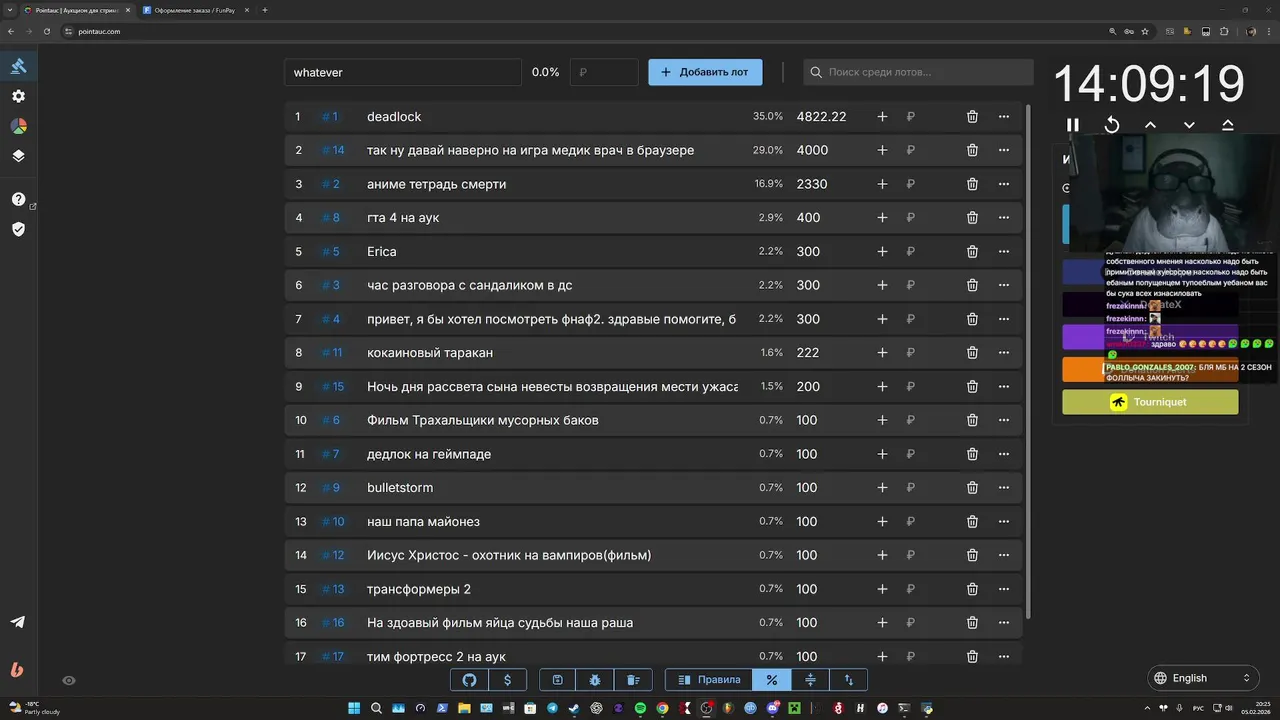Toggle the compact rows toolbar button
Image resolution: width=1280 pixels, height=720 pixels.
click(810, 680)
